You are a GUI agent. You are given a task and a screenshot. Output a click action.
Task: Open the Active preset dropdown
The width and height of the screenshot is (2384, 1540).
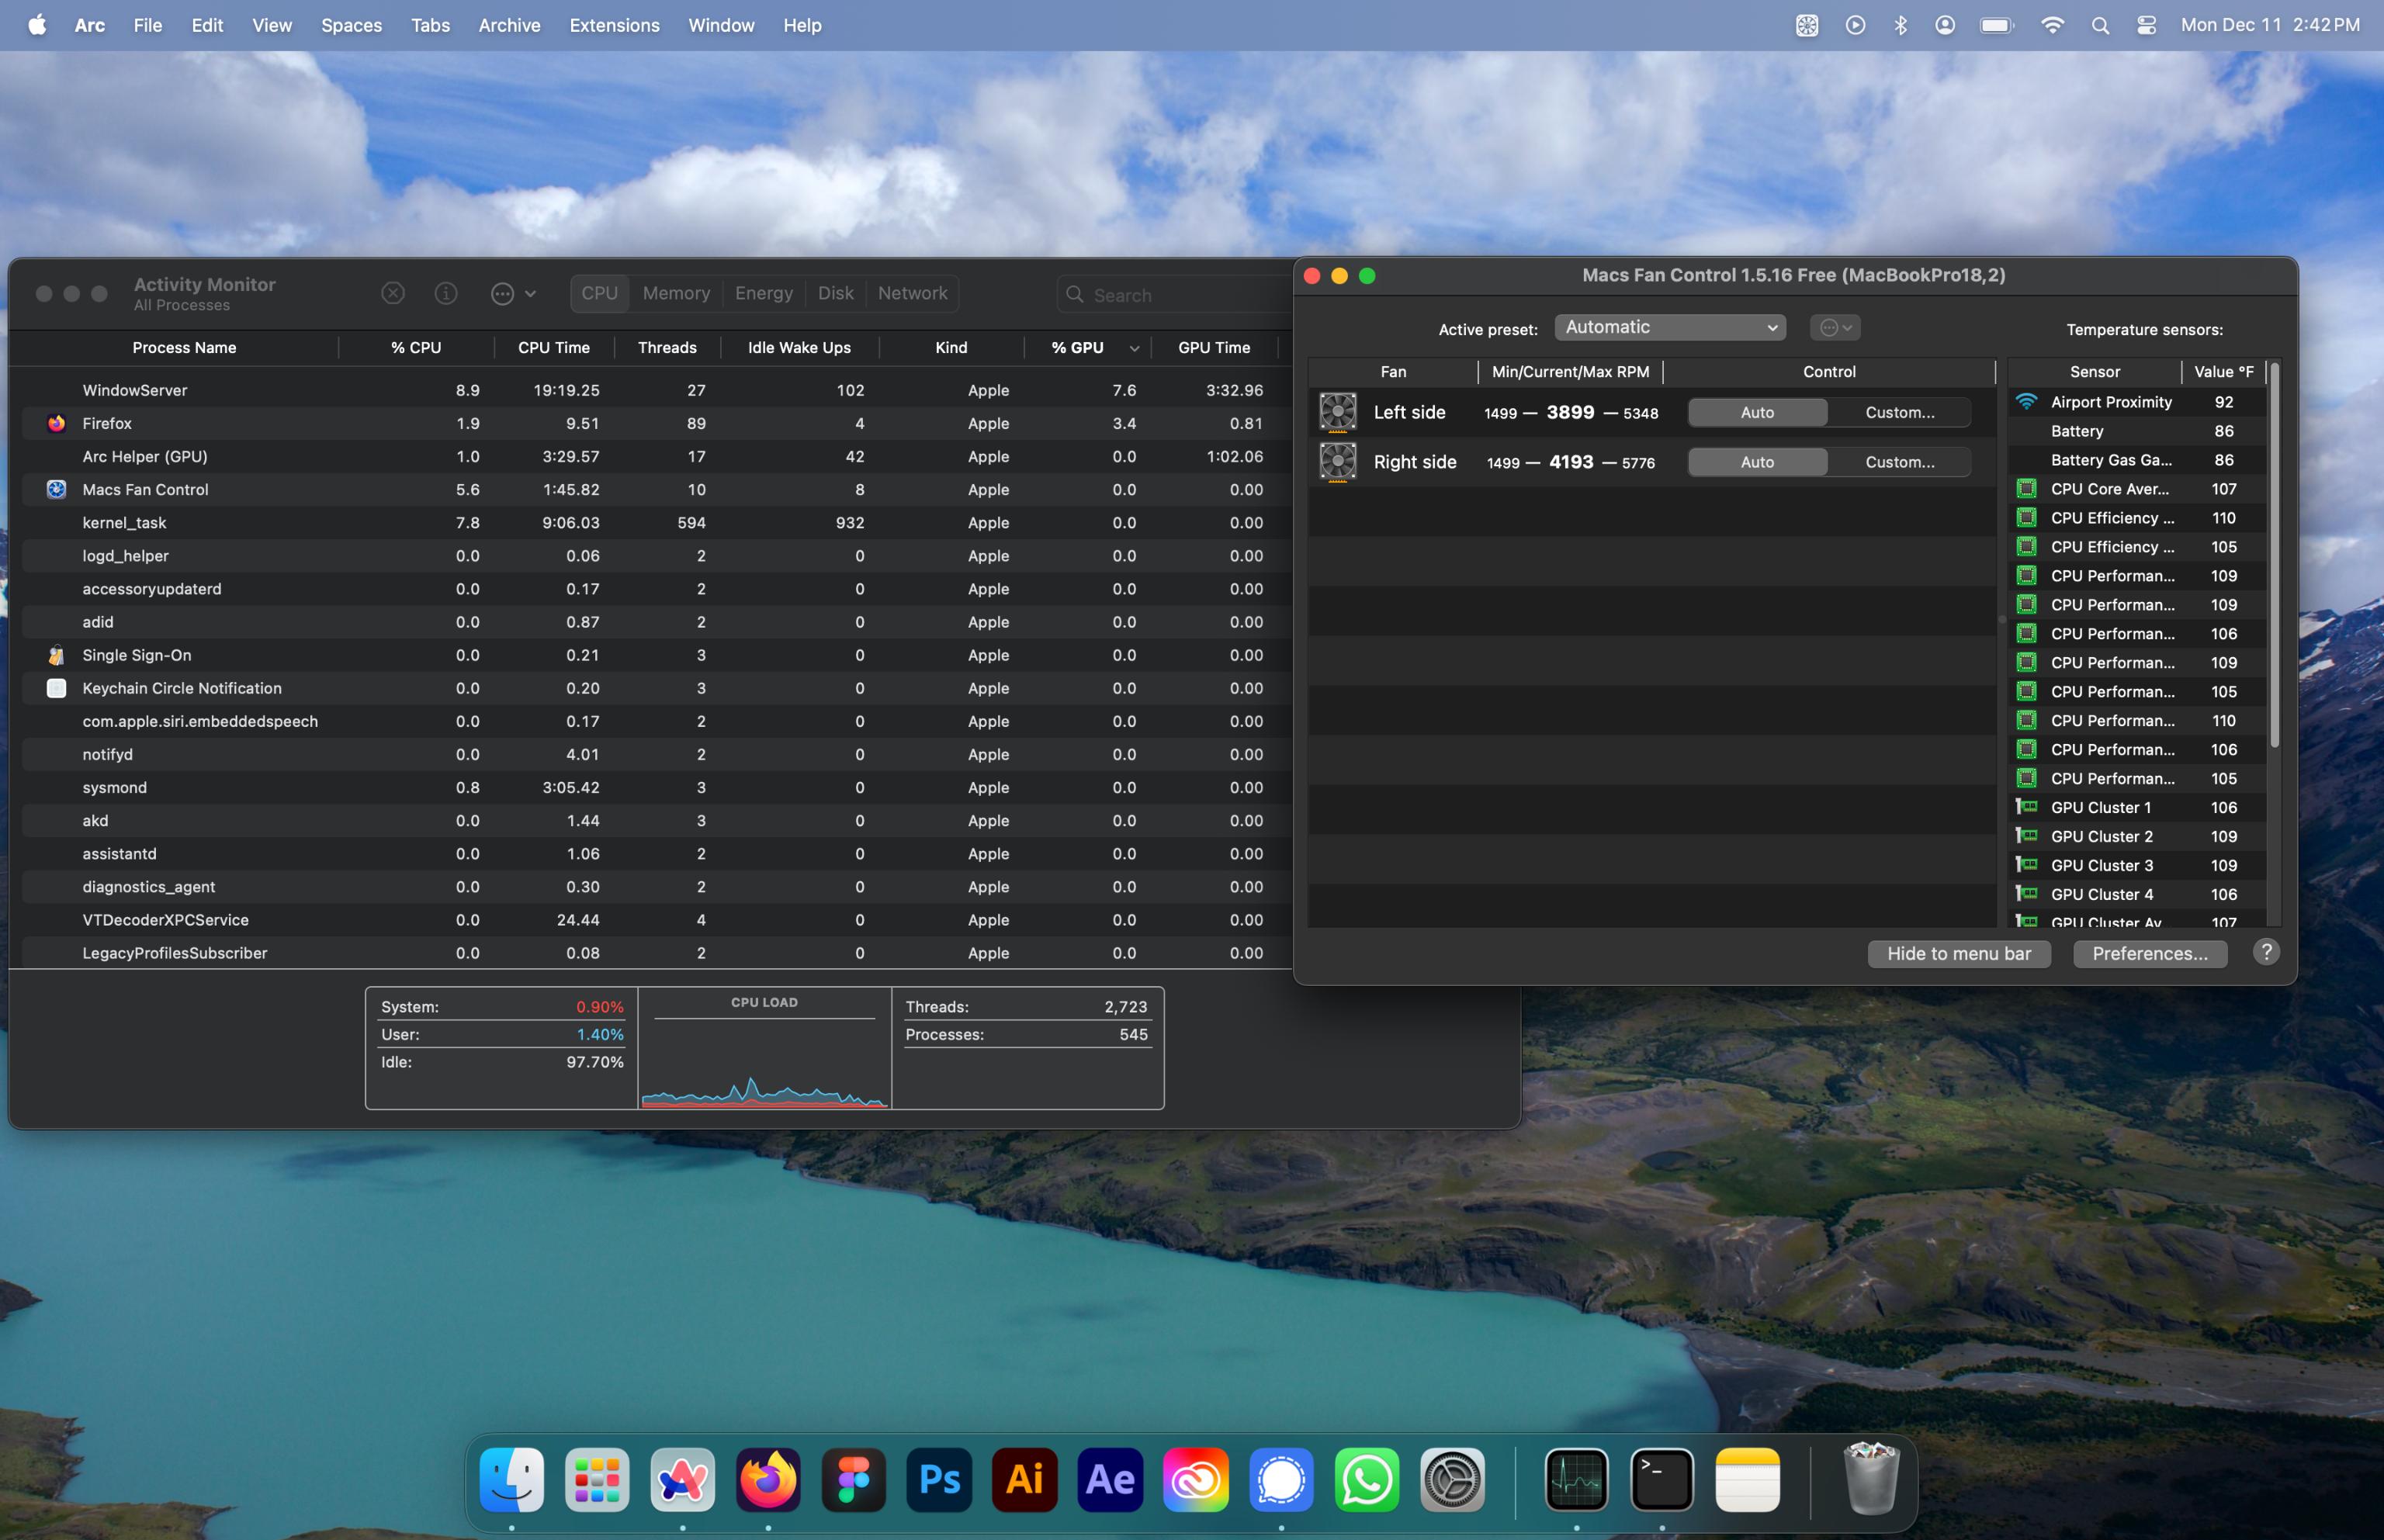[x=1669, y=327]
